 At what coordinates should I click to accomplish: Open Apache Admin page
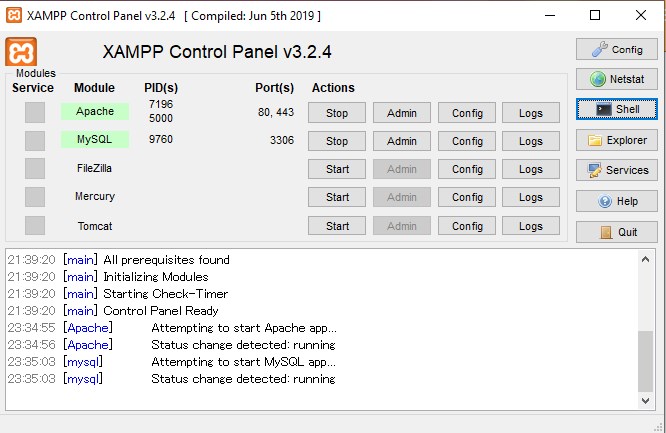coord(401,113)
